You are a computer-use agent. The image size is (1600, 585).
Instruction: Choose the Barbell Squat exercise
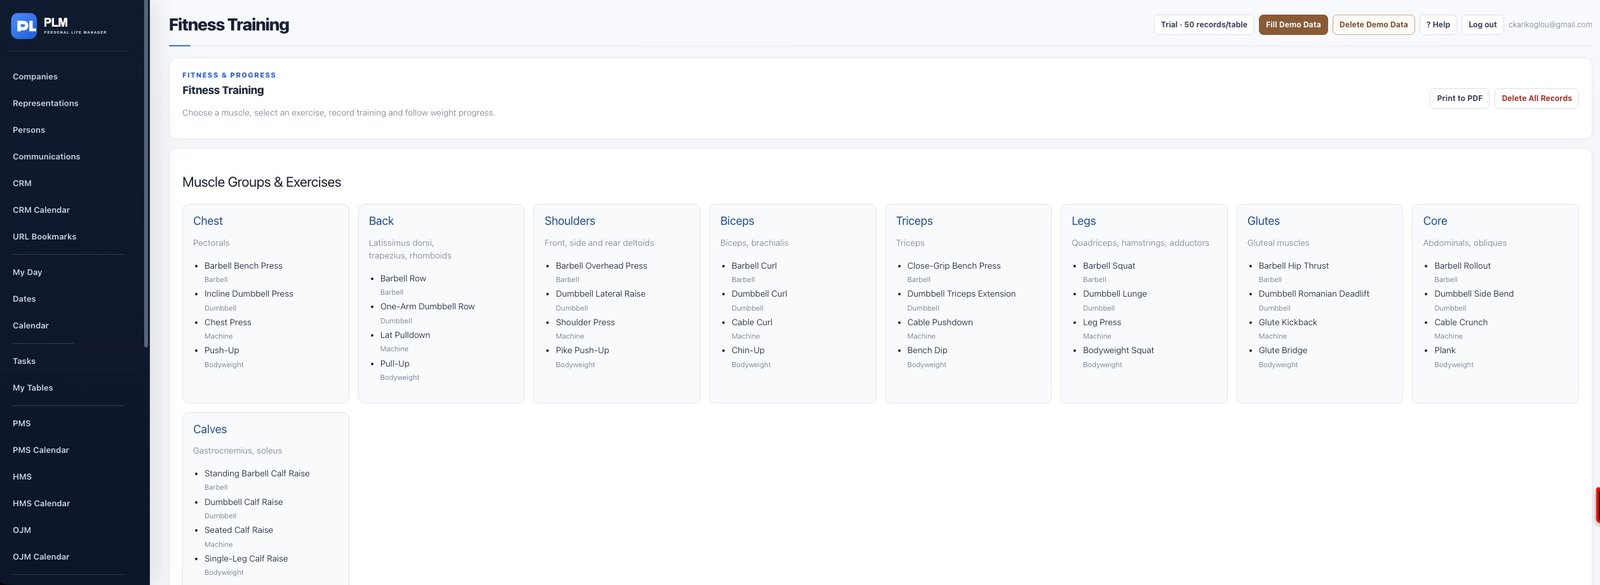[x=1109, y=266]
